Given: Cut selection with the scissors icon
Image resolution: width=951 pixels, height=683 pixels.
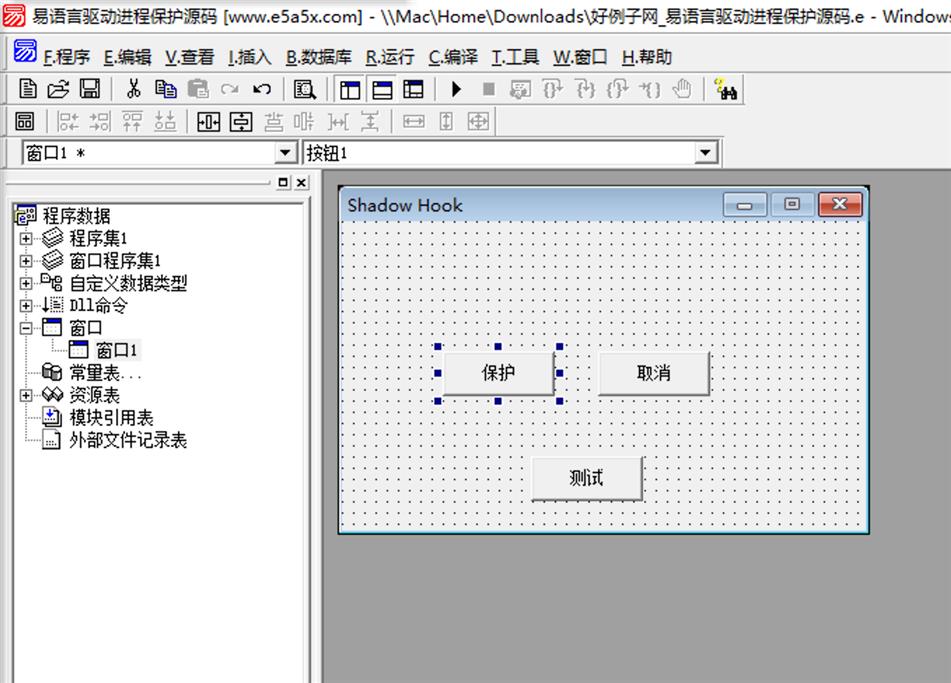Looking at the screenshot, I should [x=133, y=89].
